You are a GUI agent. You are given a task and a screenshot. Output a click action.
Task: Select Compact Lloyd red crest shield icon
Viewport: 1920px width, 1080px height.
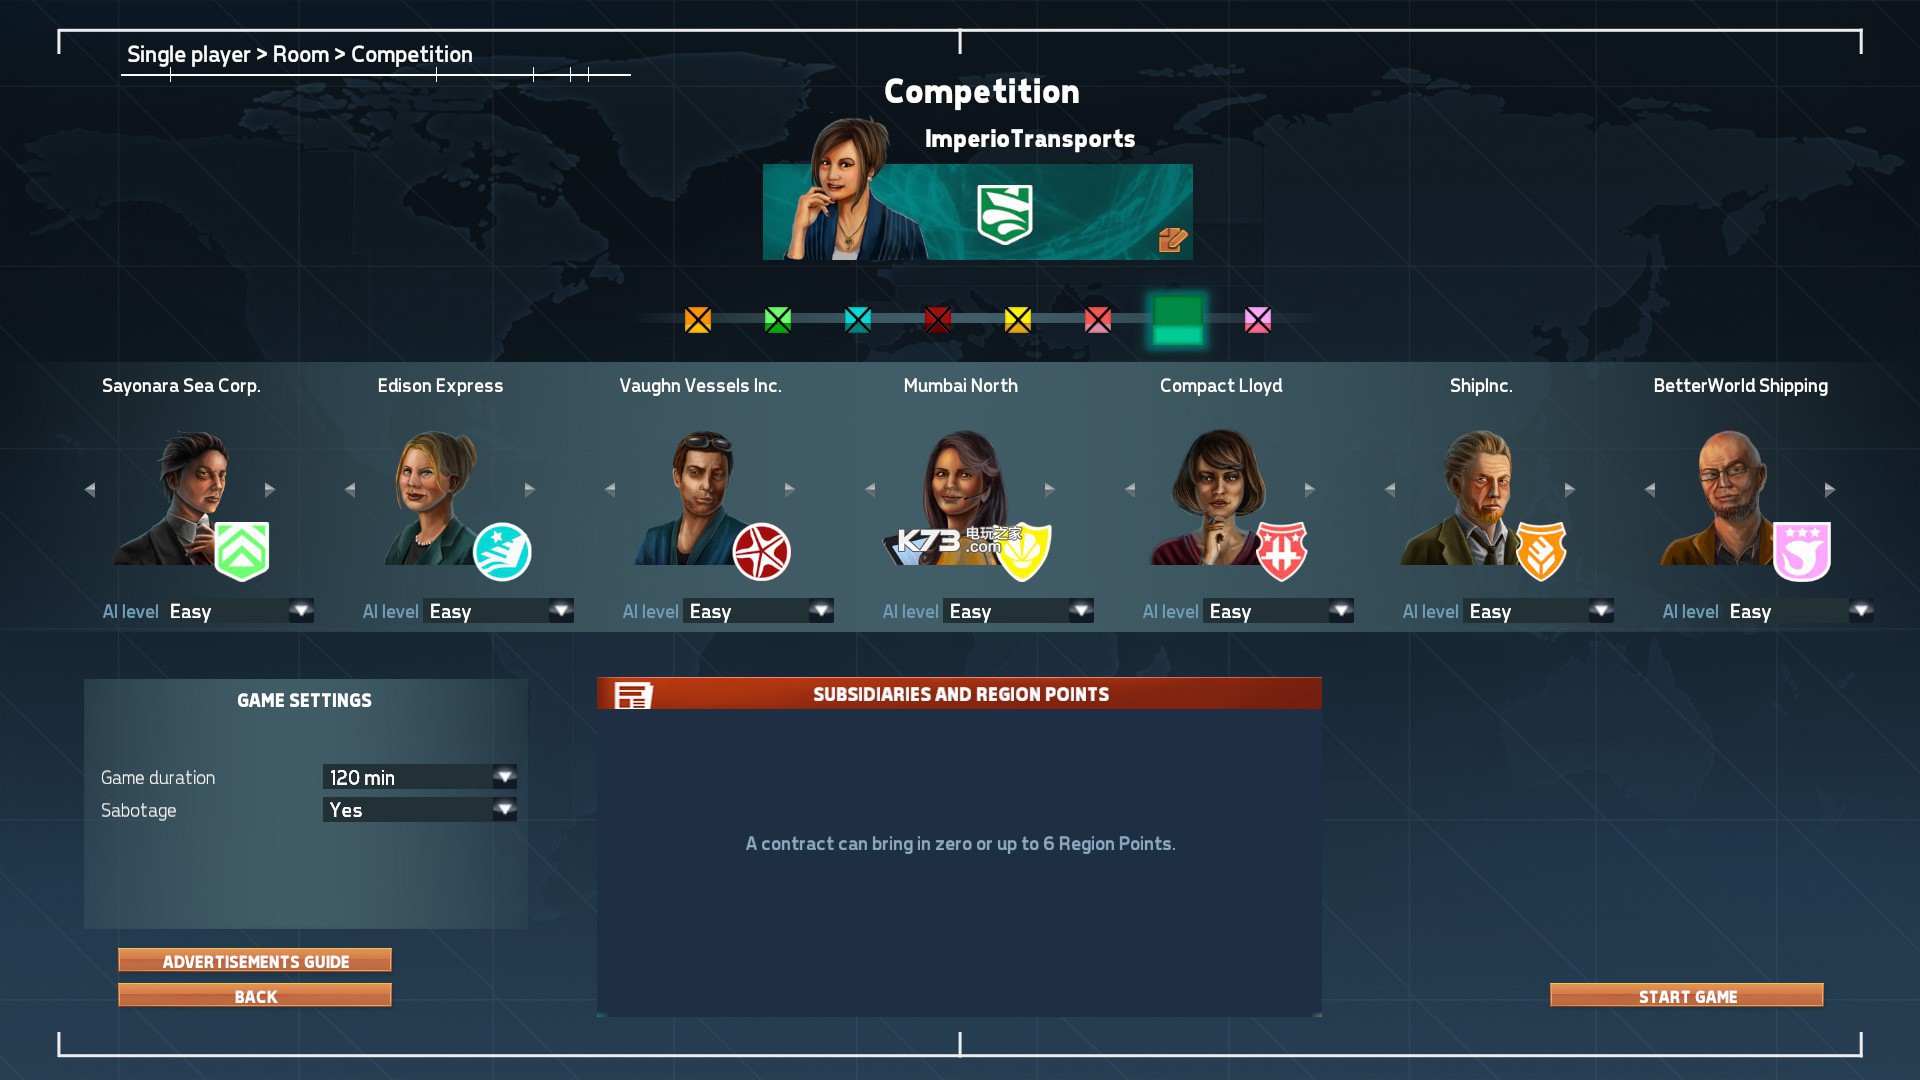pyautogui.click(x=1280, y=549)
